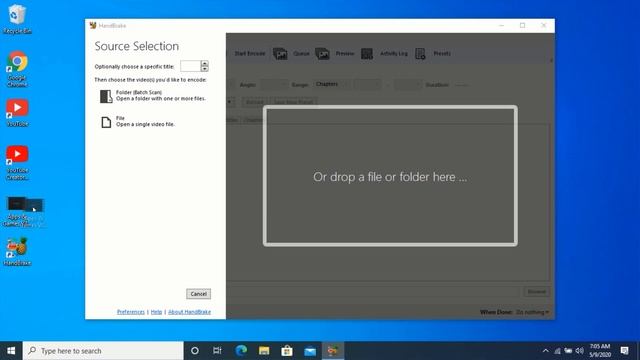Click Start Encode in HandBrake toolbar
The image size is (640, 360).
pyautogui.click(x=249, y=53)
